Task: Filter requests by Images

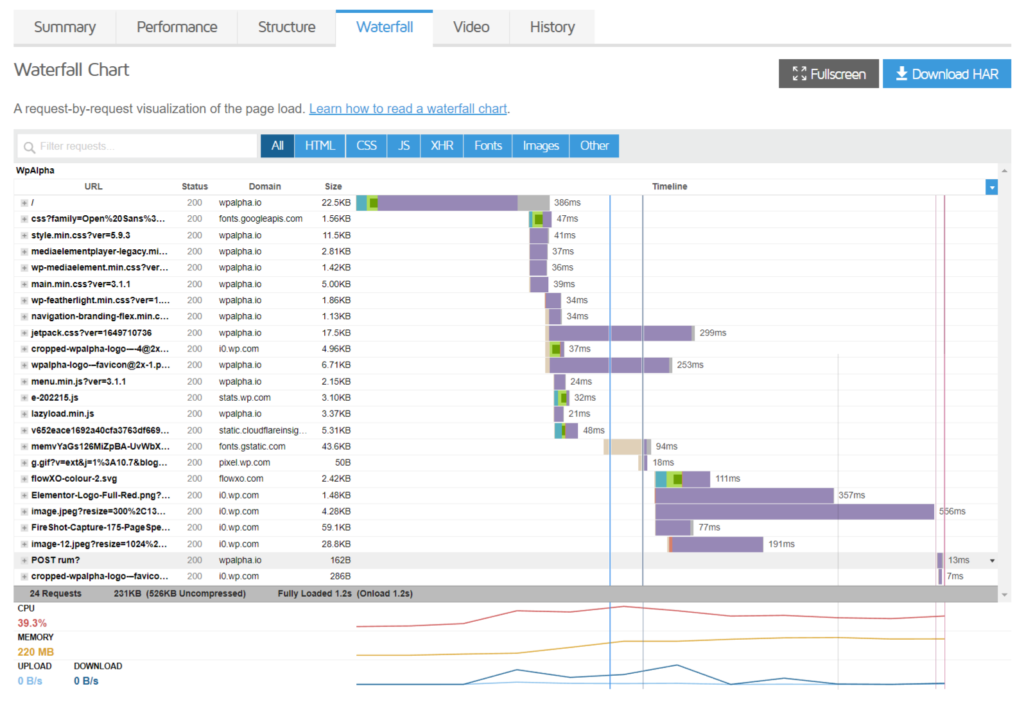Action: point(541,146)
